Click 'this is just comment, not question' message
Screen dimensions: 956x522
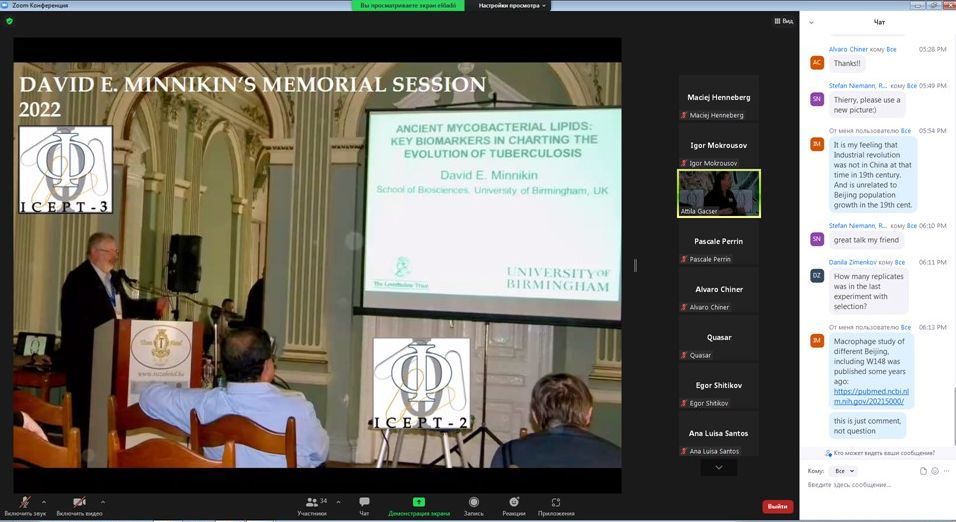pyautogui.click(x=867, y=426)
